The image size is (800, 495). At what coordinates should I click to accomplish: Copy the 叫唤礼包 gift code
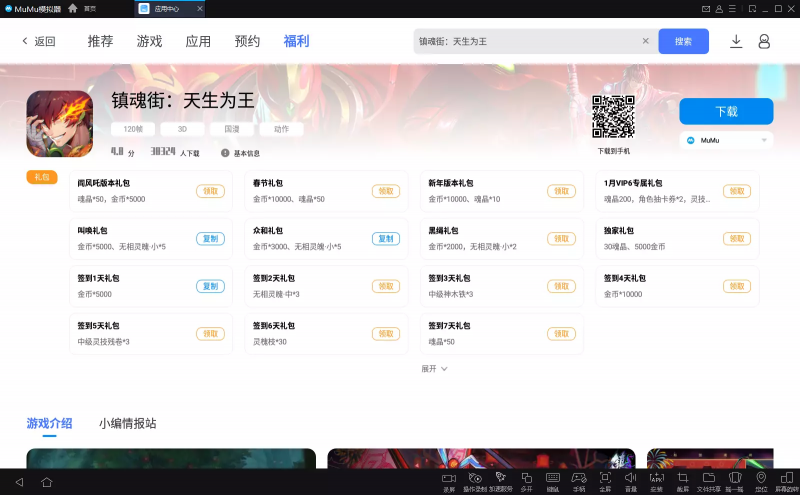(211, 239)
